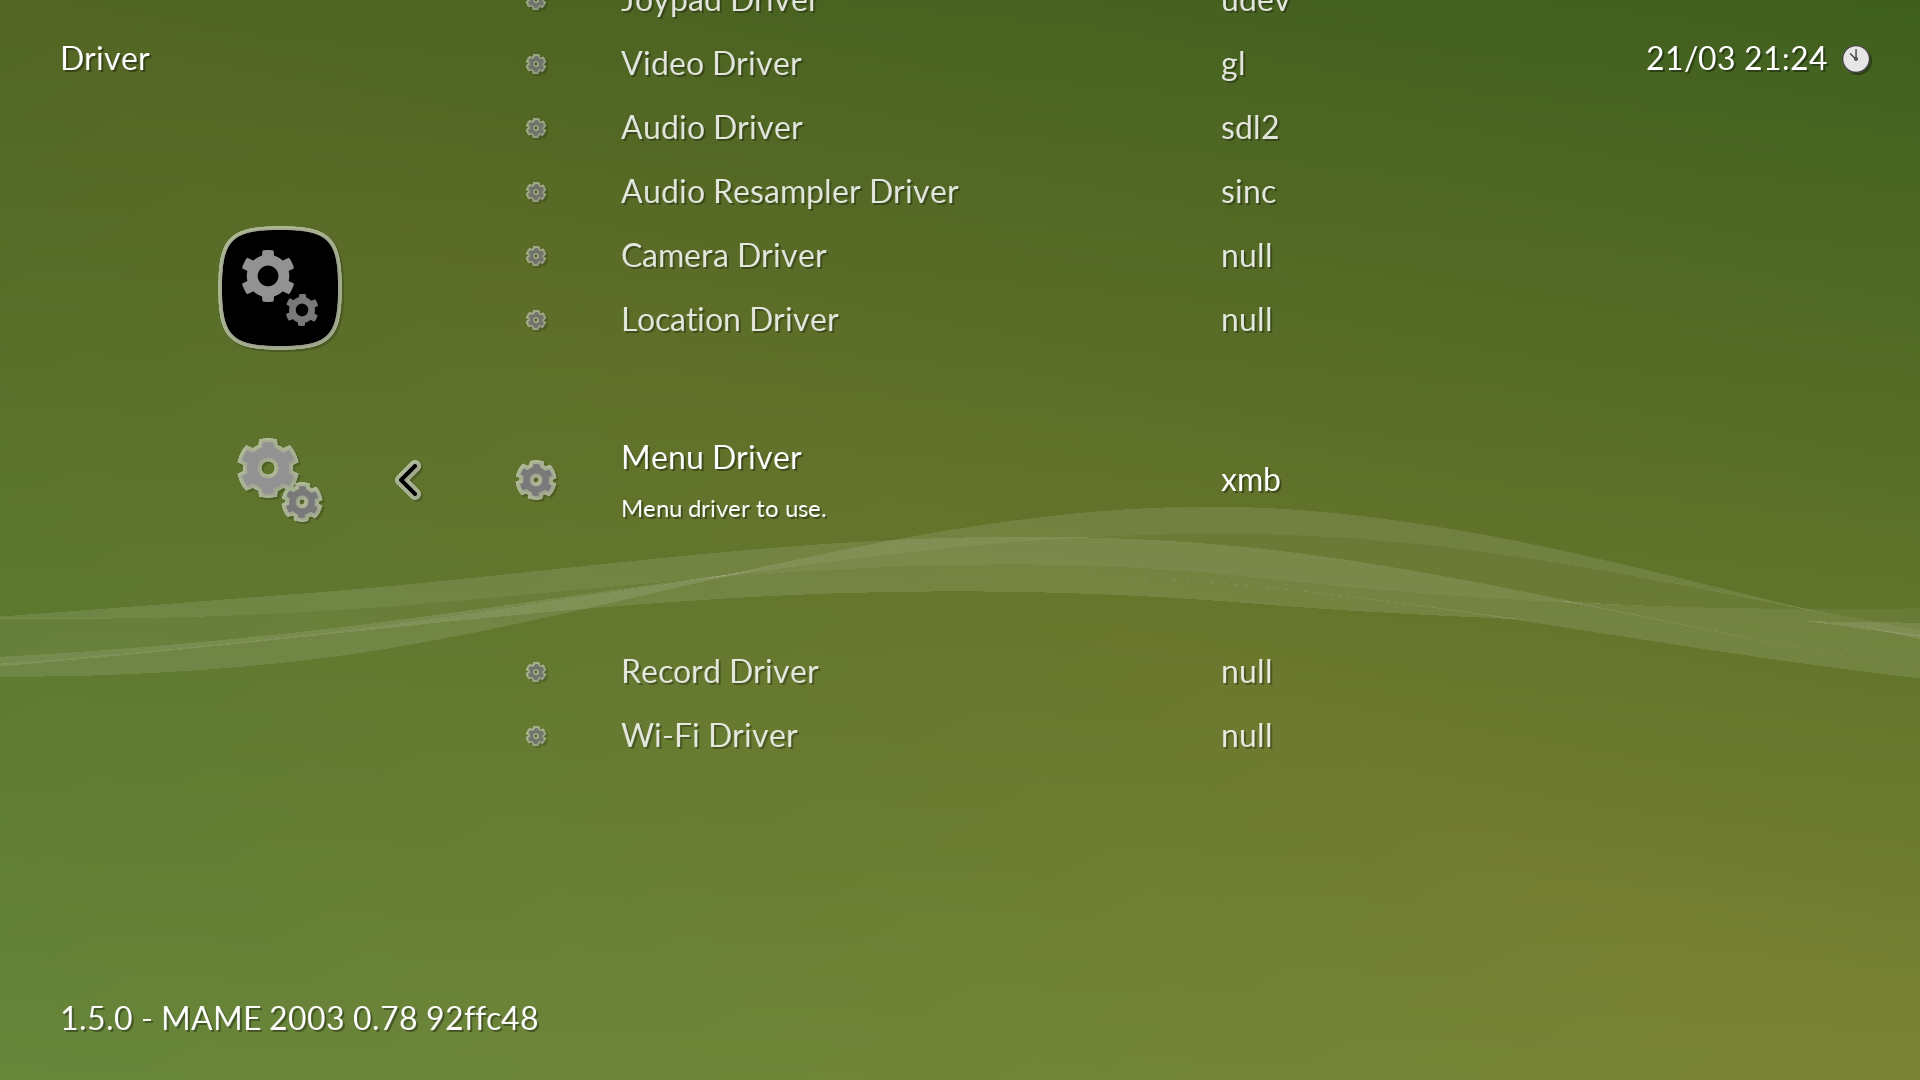The width and height of the screenshot is (1920, 1080).
Task: Click the gear icon beside Camera Driver
Action: 536,256
